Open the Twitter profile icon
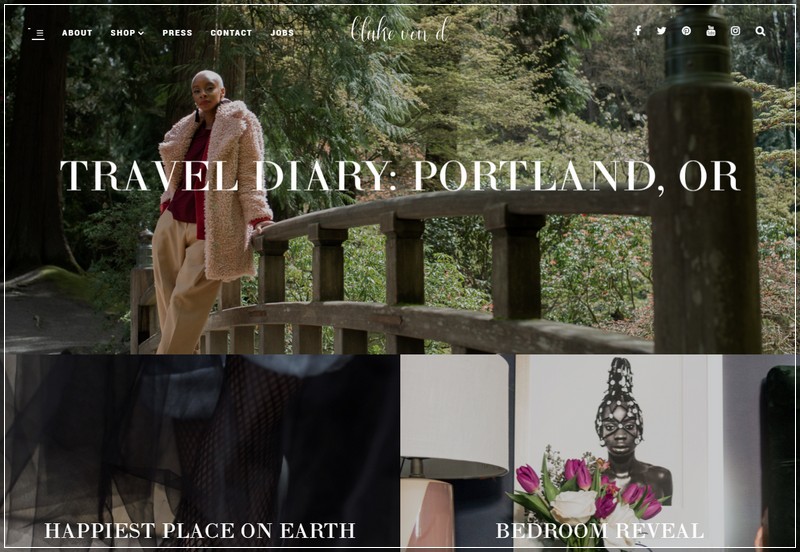The width and height of the screenshot is (800, 552). pos(662,31)
